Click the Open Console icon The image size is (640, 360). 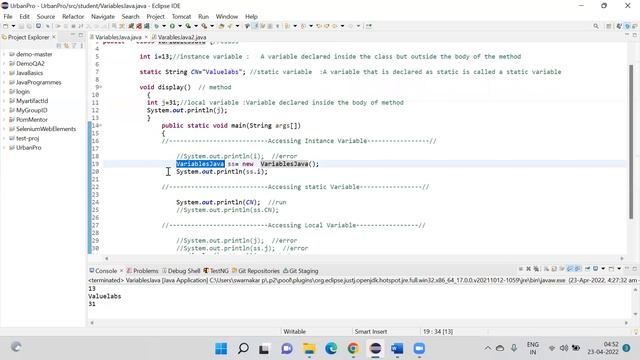(611, 269)
